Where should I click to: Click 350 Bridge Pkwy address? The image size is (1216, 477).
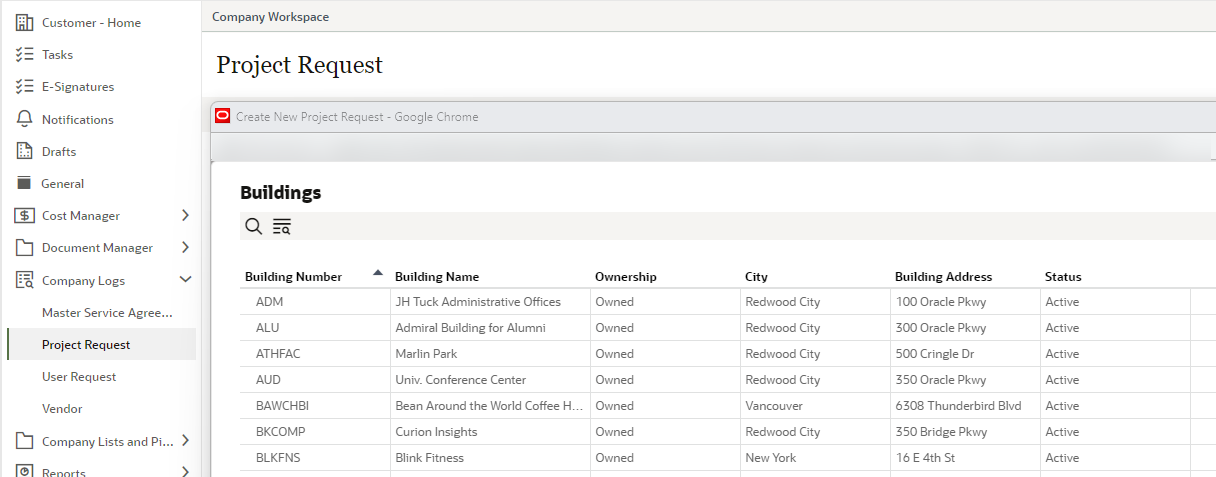[941, 431]
